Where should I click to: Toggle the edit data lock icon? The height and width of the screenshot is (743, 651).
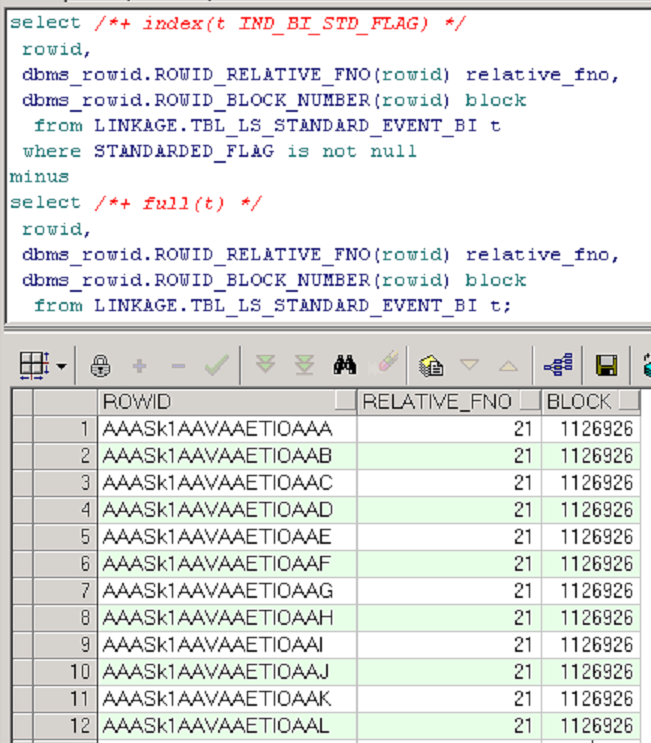click(100, 366)
